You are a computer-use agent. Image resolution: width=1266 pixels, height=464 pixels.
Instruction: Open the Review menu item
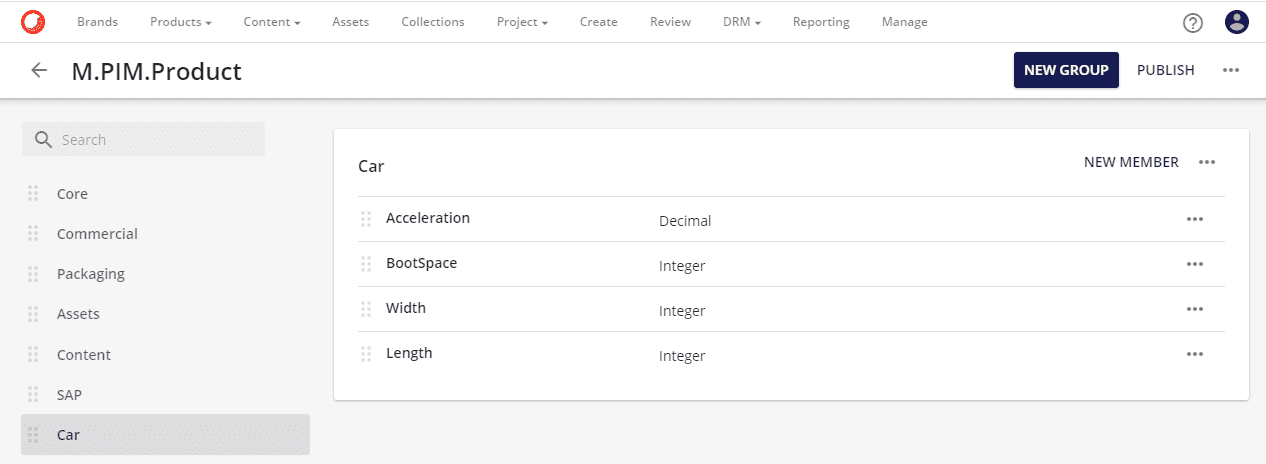pyautogui.click(x=670, y=22)
